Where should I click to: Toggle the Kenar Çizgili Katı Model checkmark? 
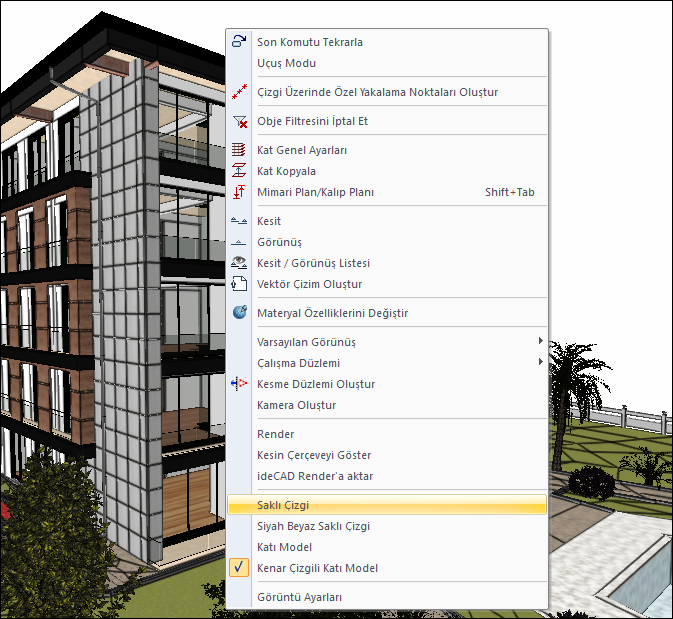point(239,568)
